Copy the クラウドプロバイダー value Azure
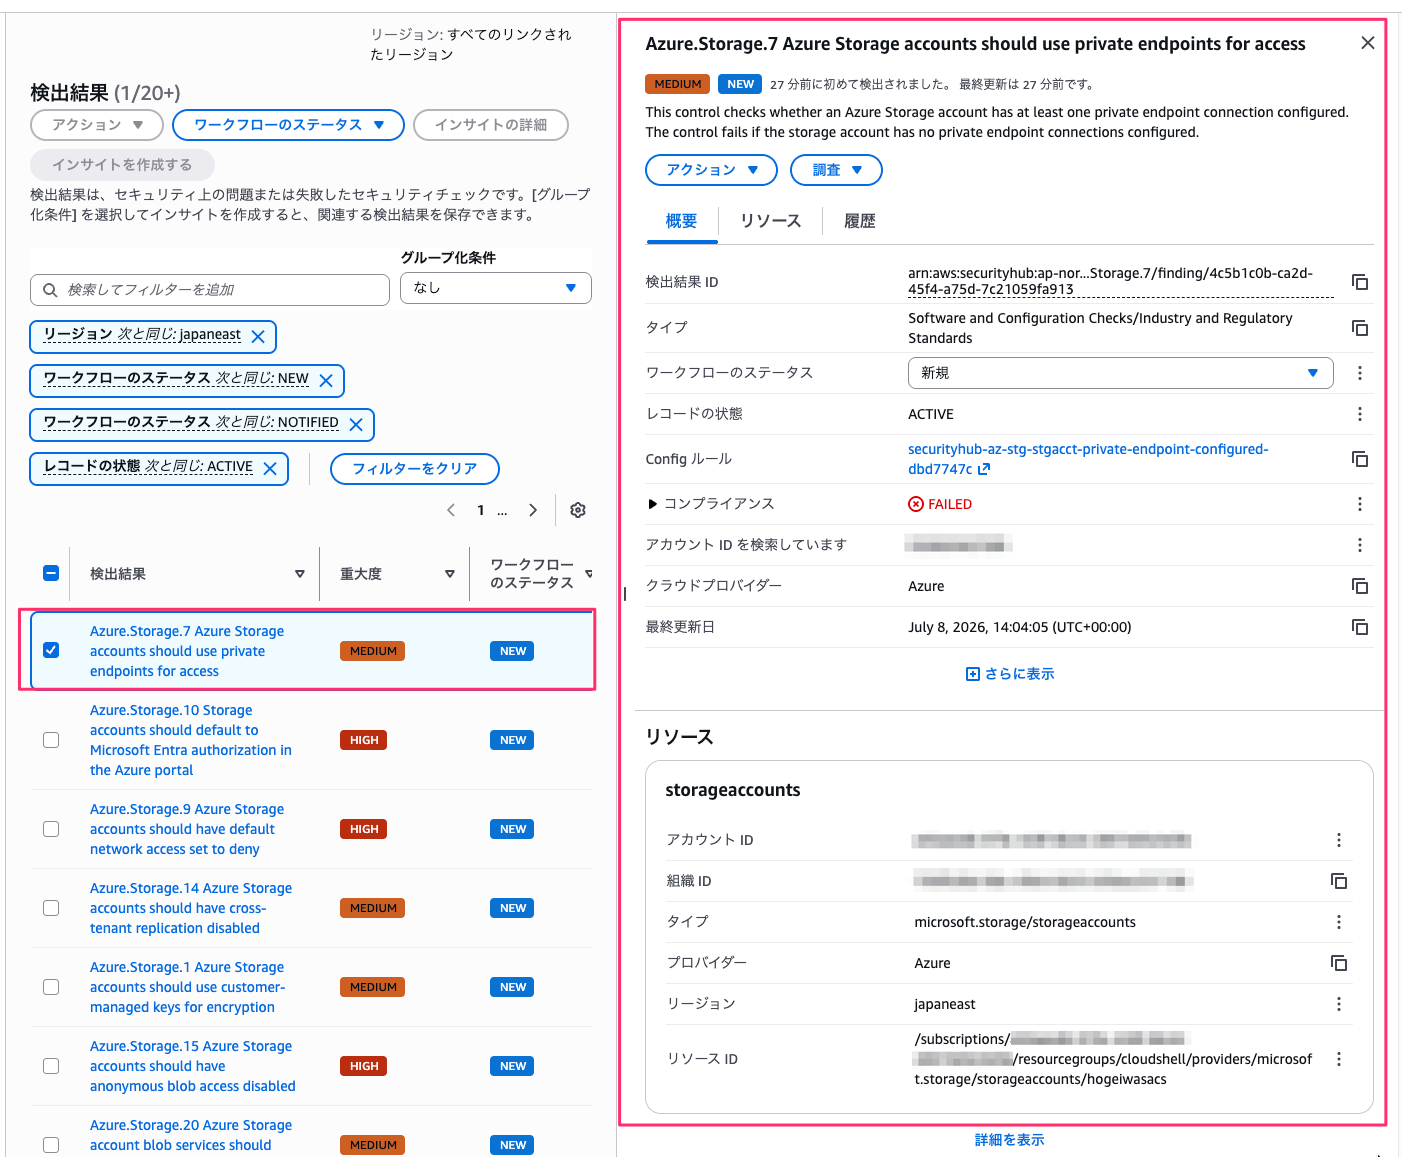The width and height of the screenshot is (1402, 1157). [x=1360, y=586]
